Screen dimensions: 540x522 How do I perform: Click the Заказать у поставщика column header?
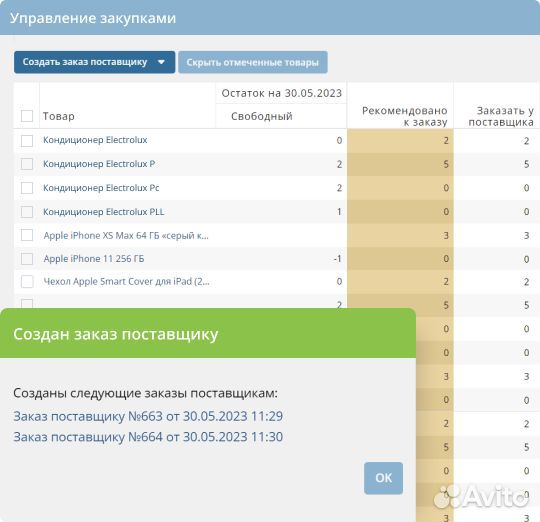[501, 116]
